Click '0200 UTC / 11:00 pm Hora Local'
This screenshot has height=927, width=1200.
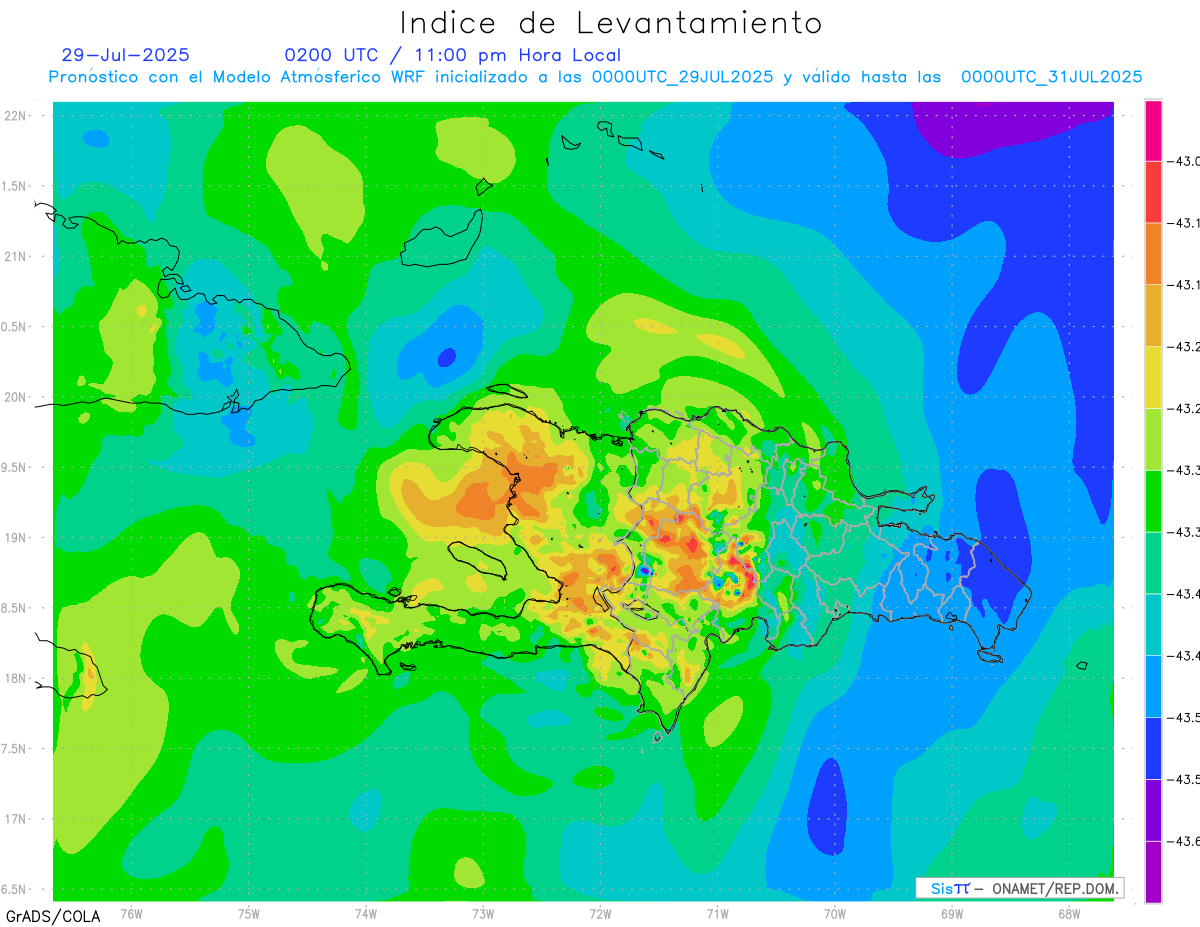pyautogui.click(x=452, y=55)
